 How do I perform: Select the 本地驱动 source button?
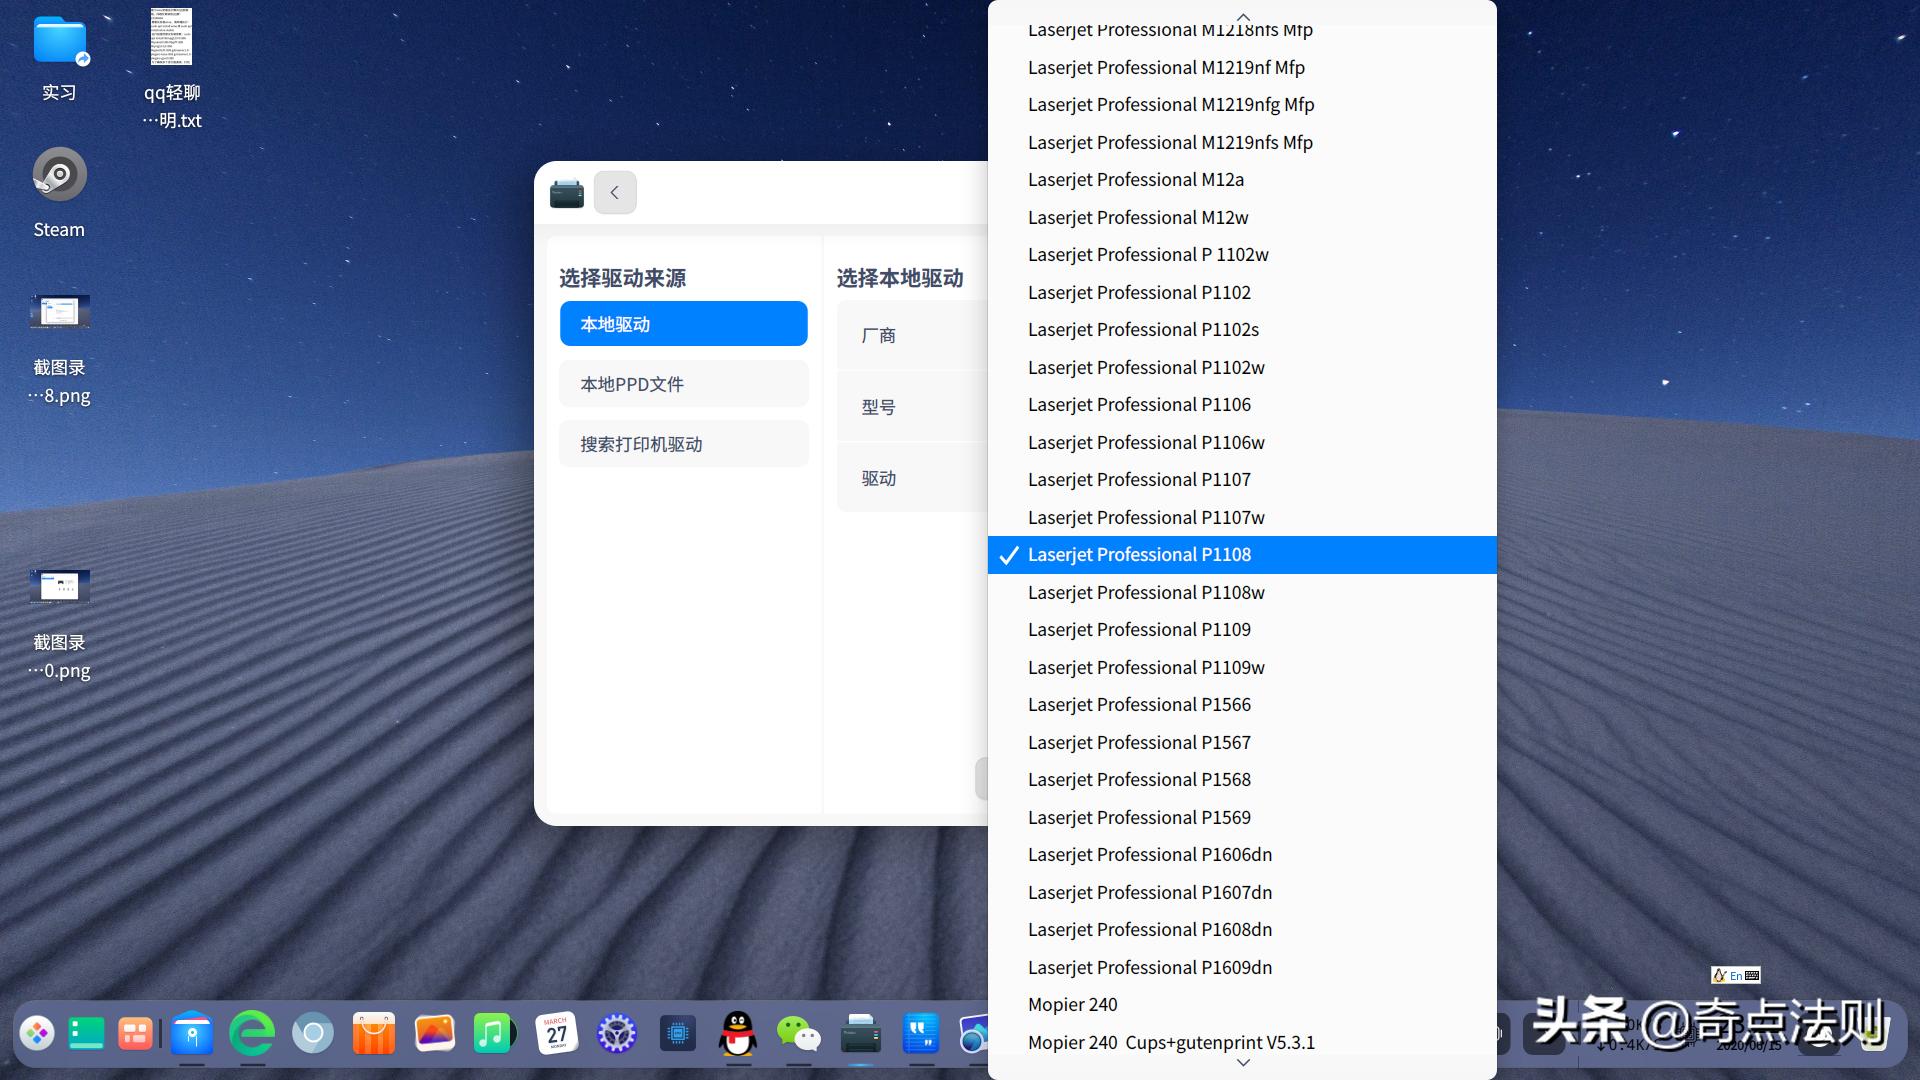683,323
